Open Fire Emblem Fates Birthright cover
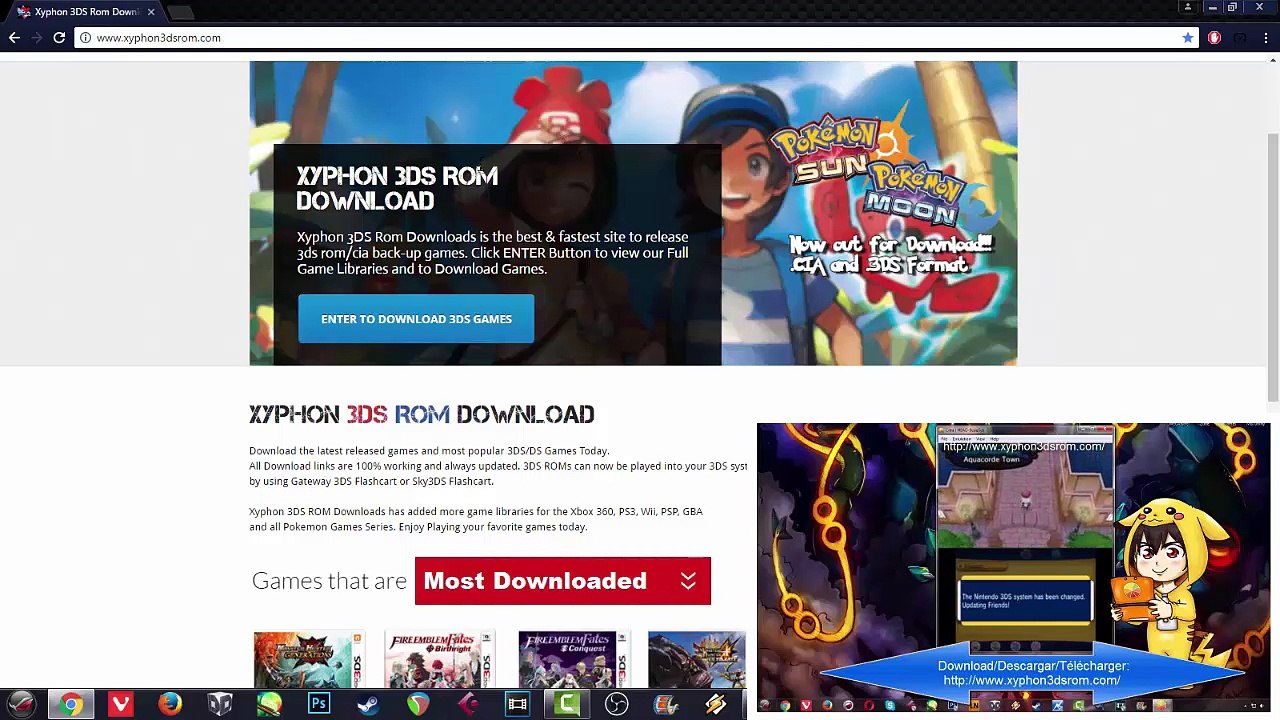 (440, 660)
